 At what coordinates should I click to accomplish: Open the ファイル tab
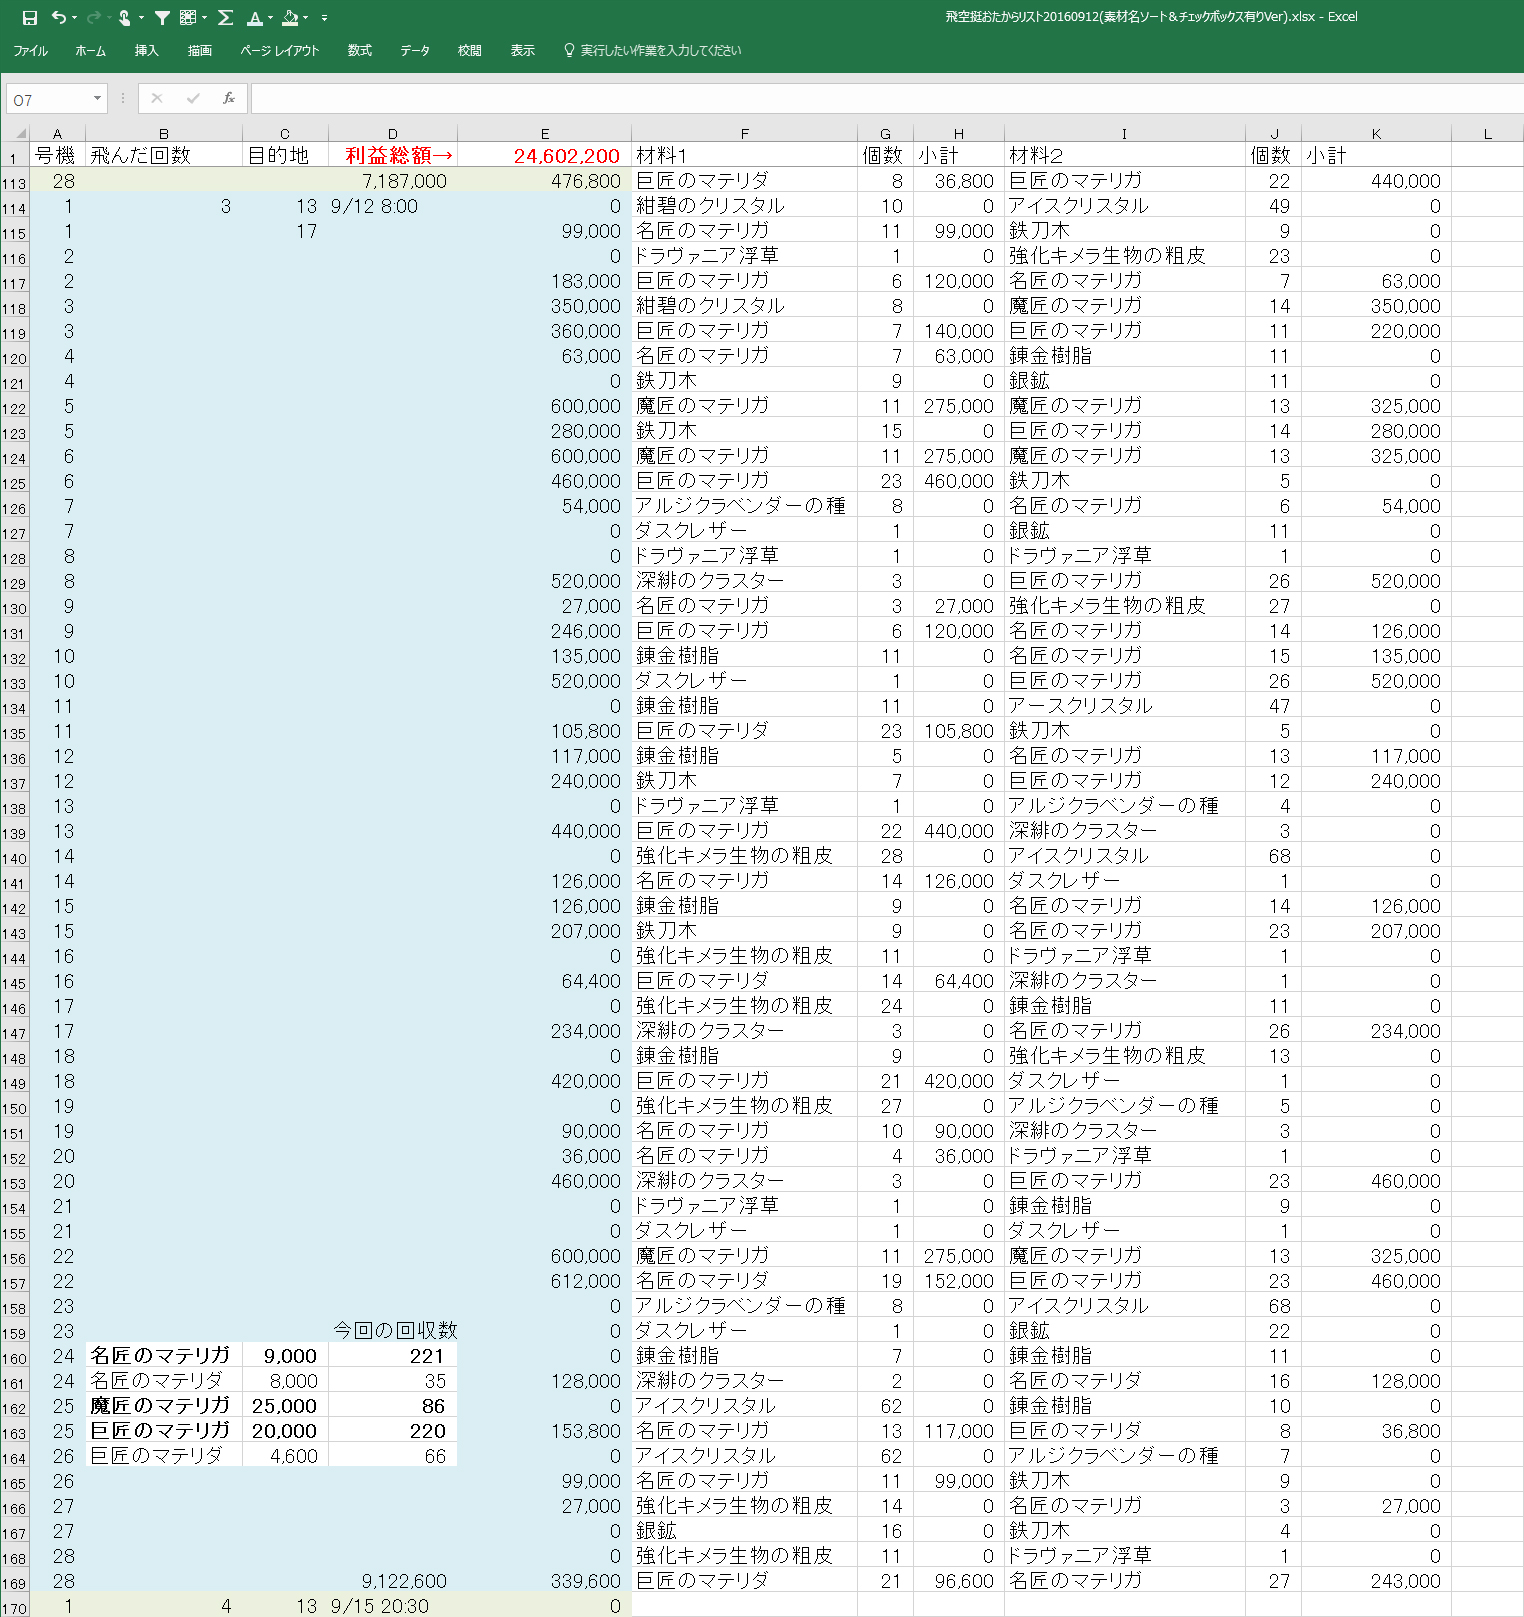pyautogui.click(x=30, y=50)
